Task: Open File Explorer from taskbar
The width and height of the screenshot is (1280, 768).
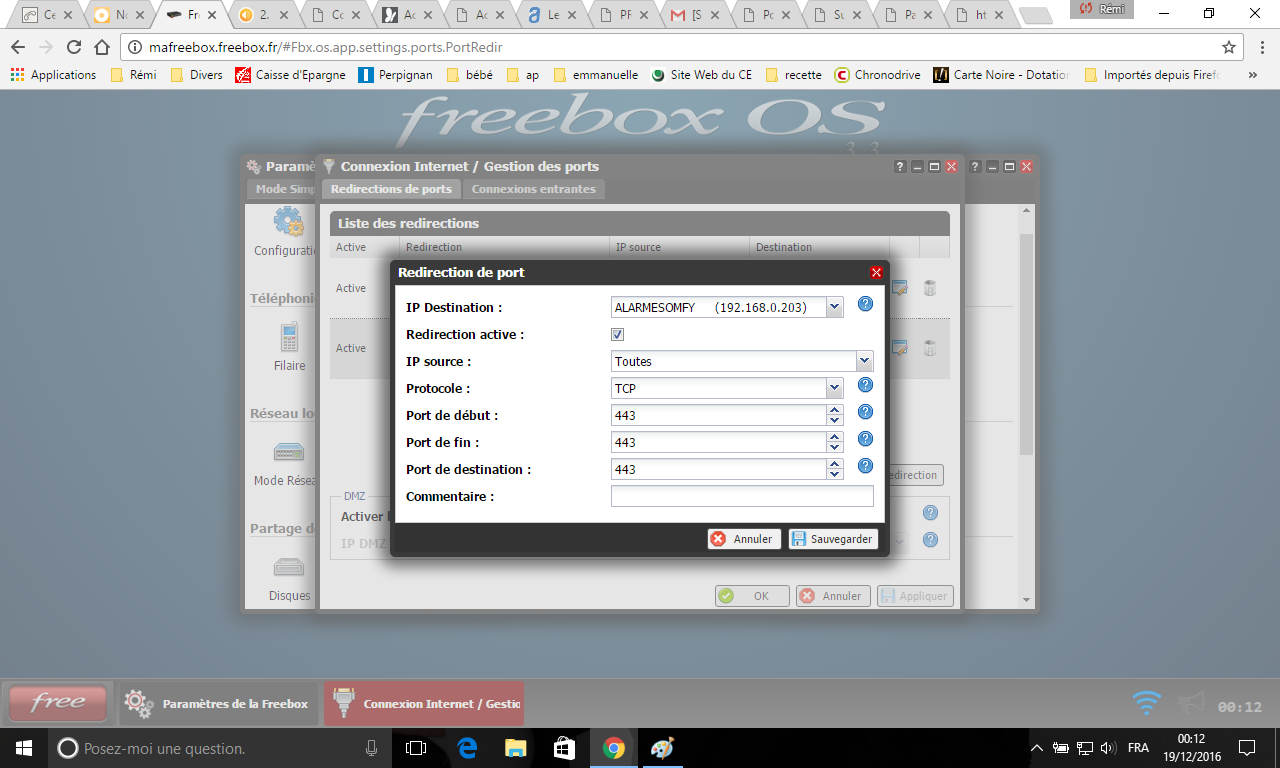Action: point(515,747)
